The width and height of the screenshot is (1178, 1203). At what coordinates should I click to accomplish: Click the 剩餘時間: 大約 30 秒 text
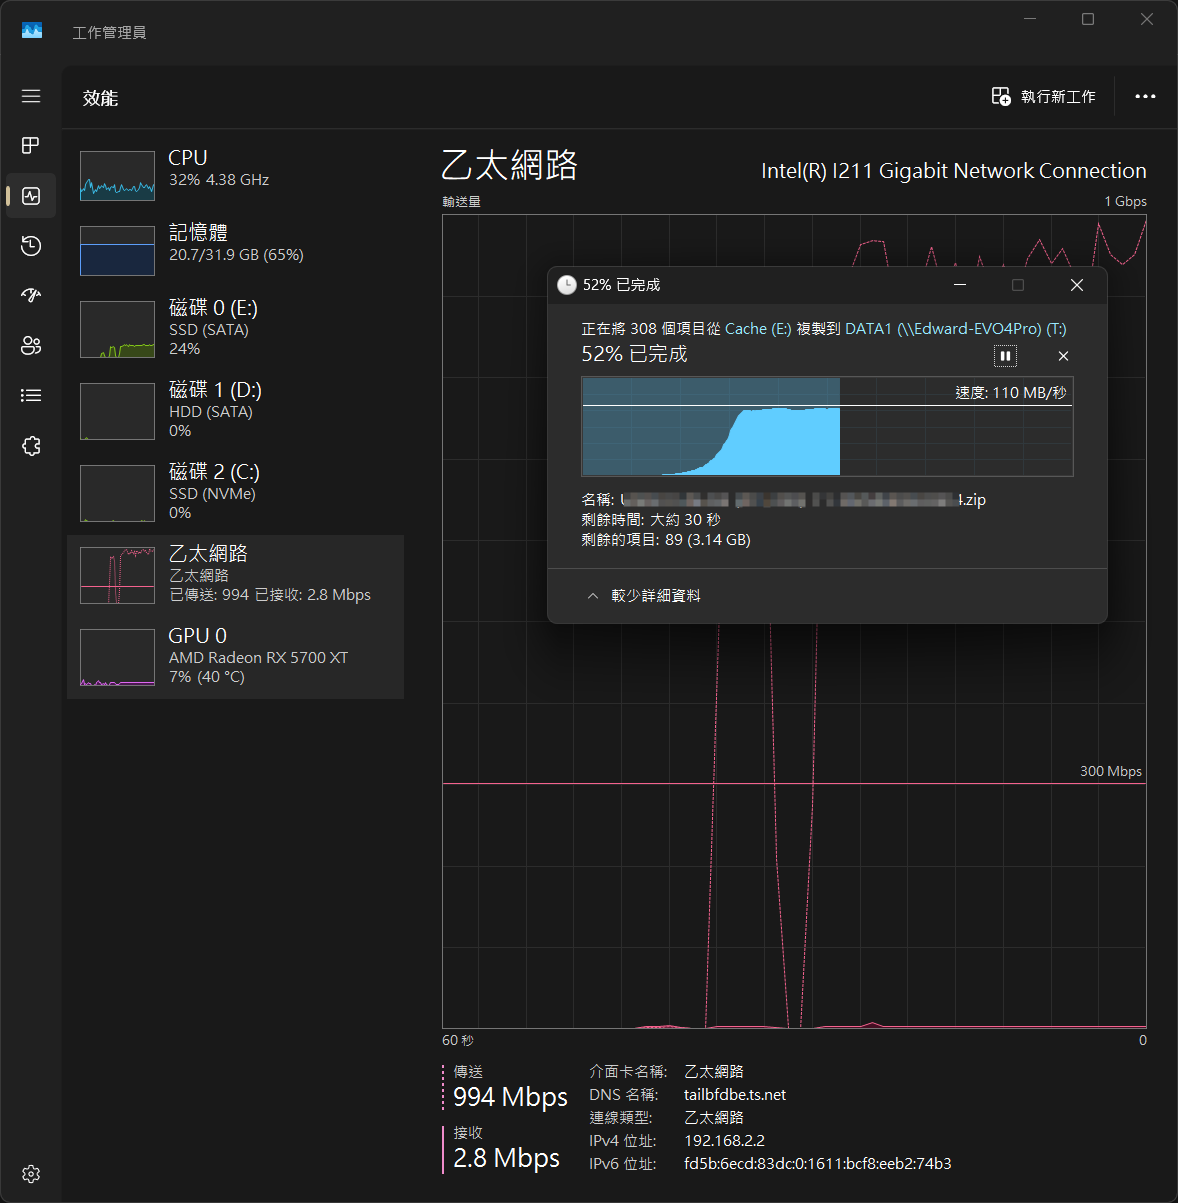[x=651, y=519]
